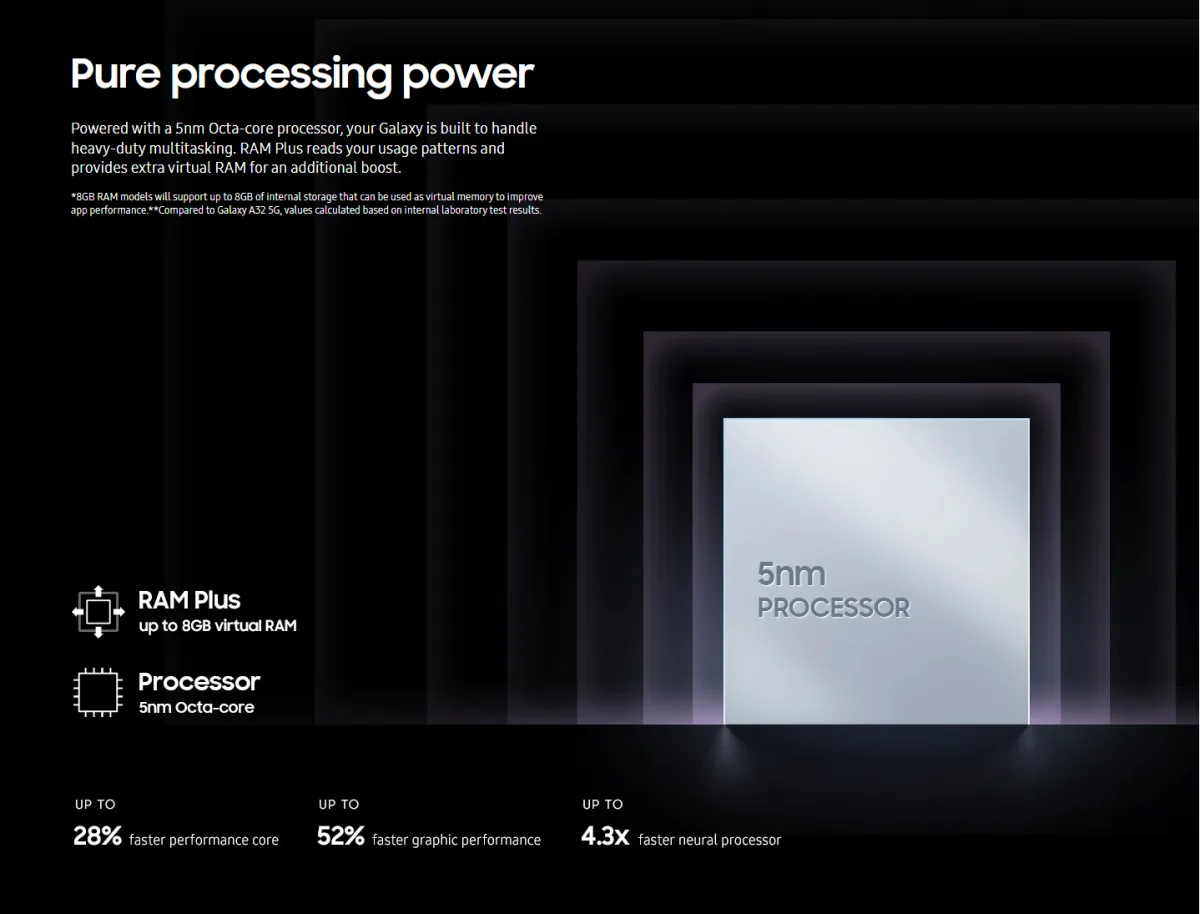1200x914 pixels.
Task: Click "UP TO" above the 28% figure
Action: tap(95, 804)
